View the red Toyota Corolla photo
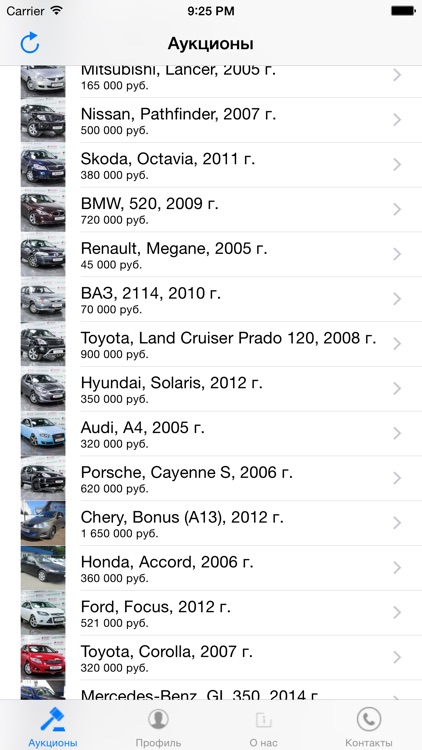This screenshot has height=750, width=422. [x=43, y=658]
